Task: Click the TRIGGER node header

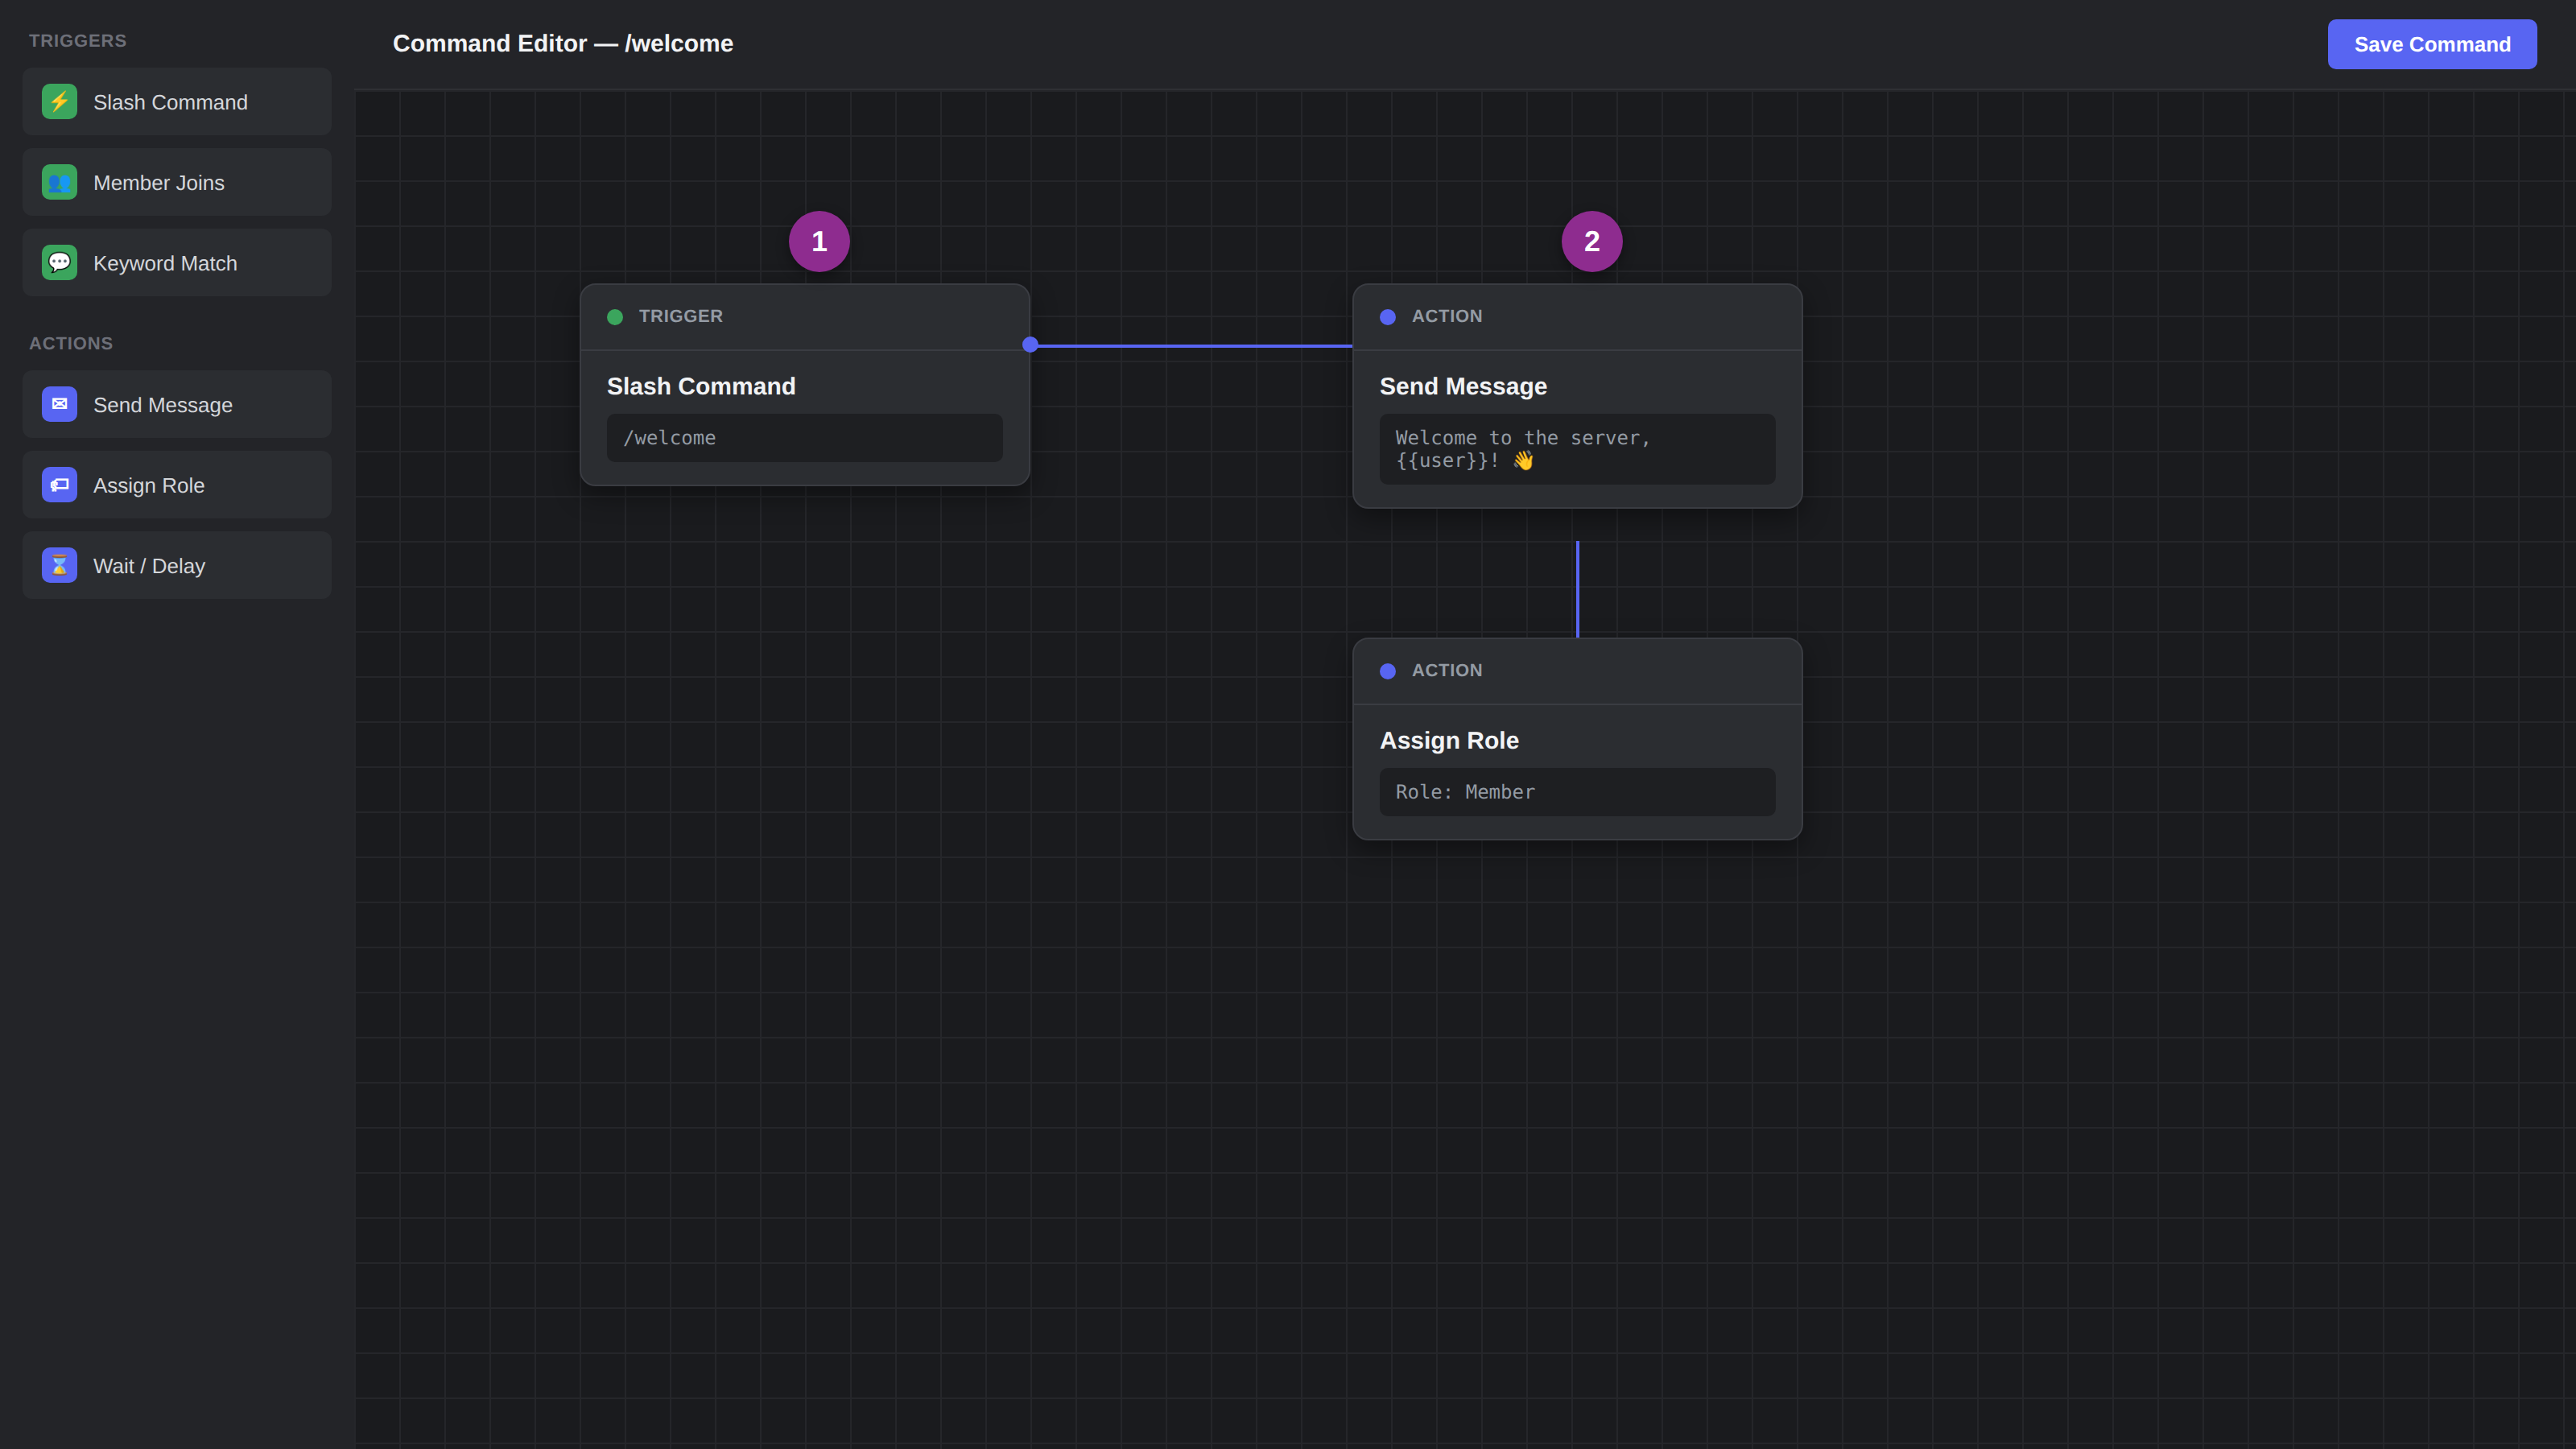Action: 805,317
